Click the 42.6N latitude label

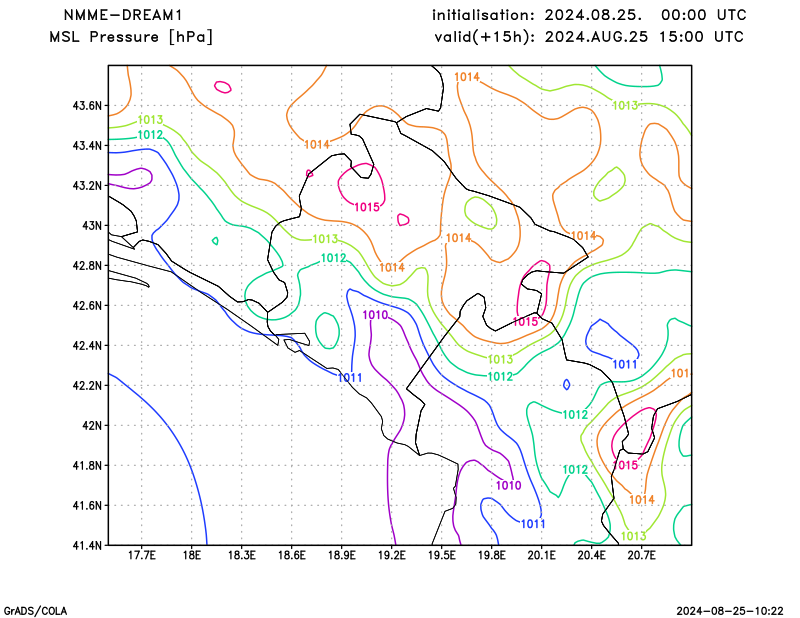[x=87, y=305]
